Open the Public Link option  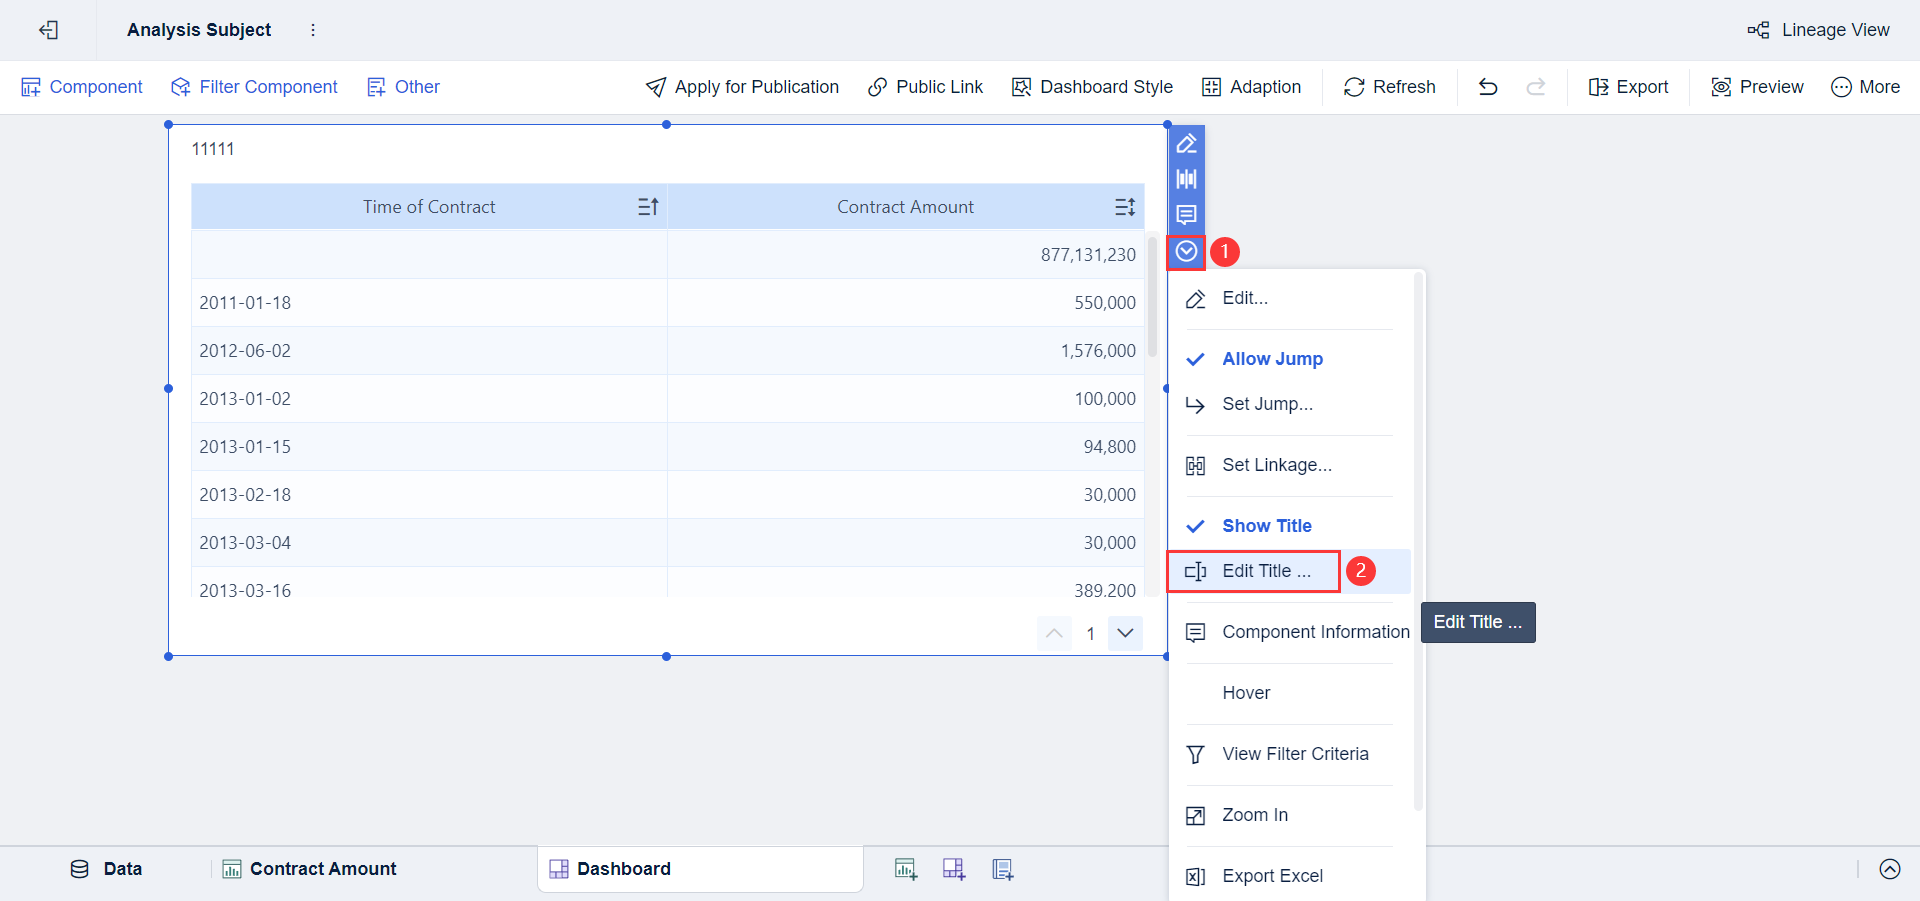925,87
